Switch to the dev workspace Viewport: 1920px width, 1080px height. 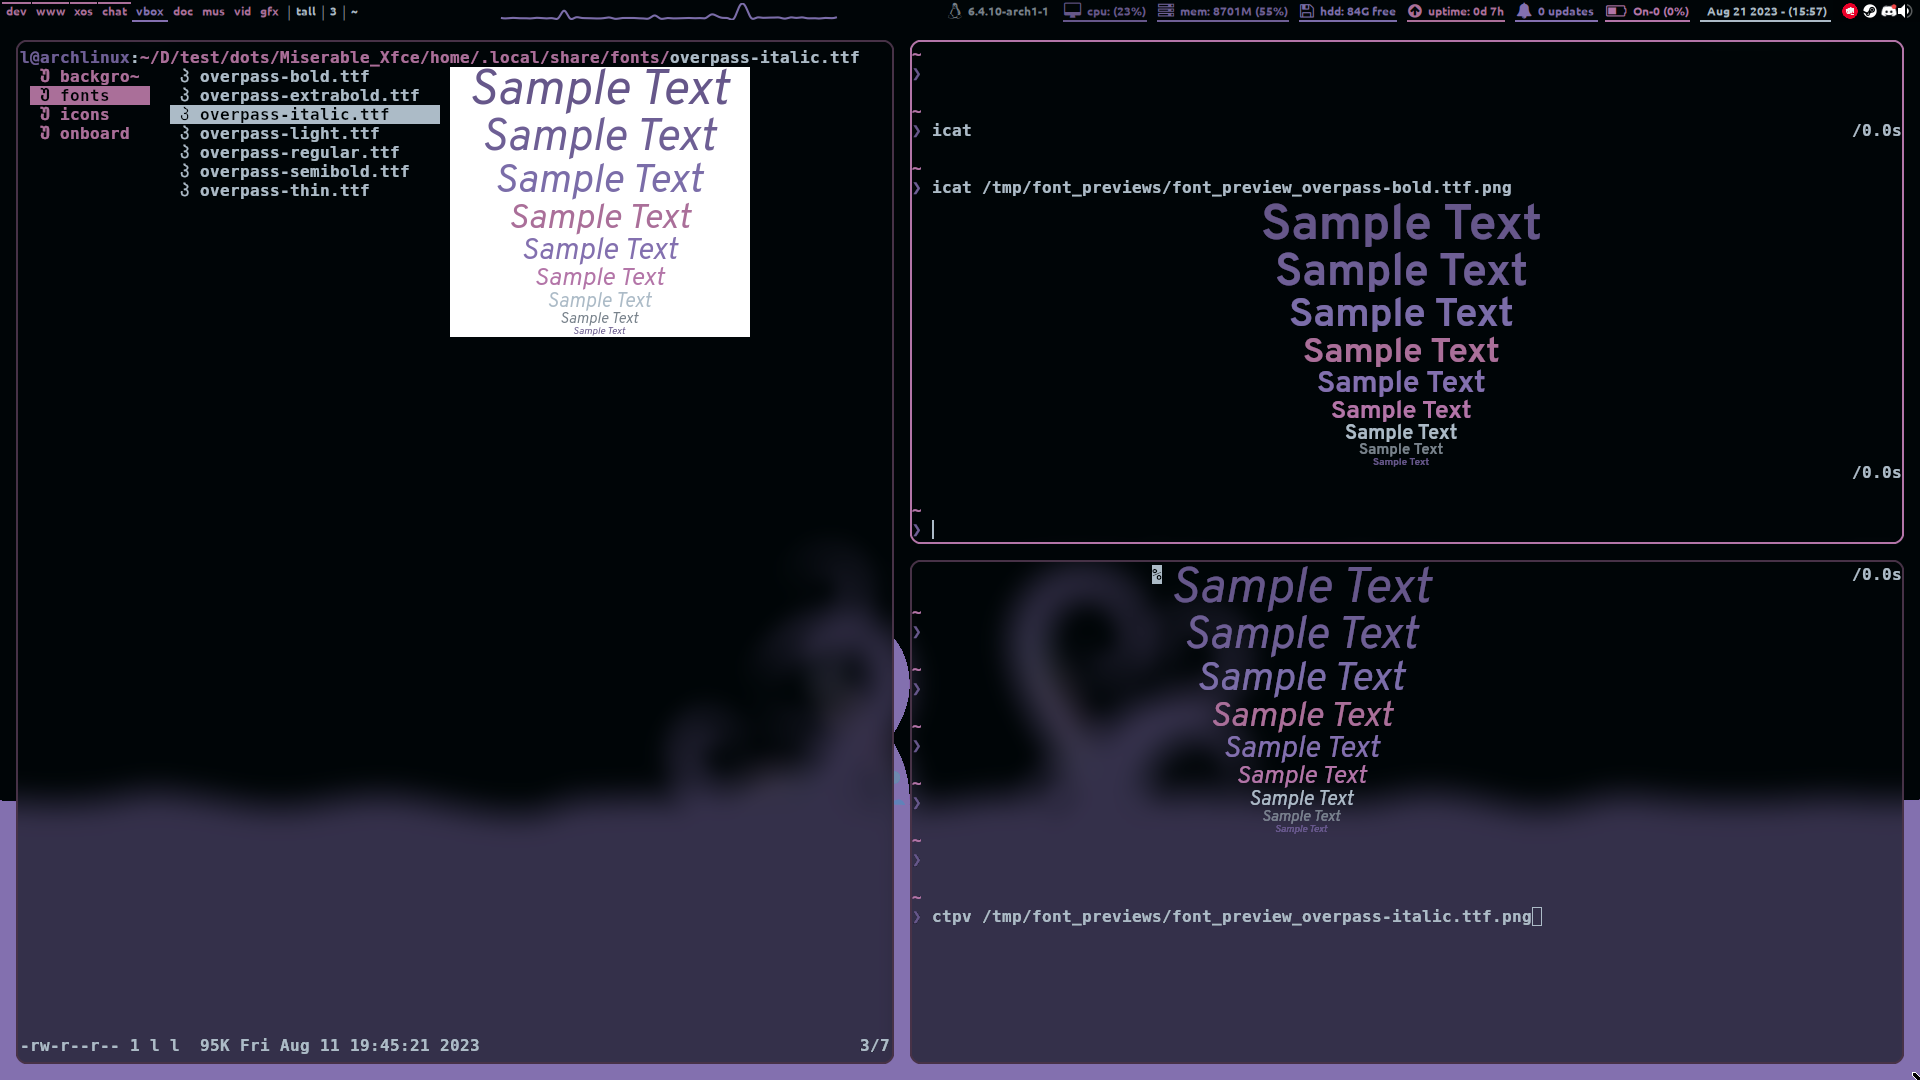(x=16, y=12)
